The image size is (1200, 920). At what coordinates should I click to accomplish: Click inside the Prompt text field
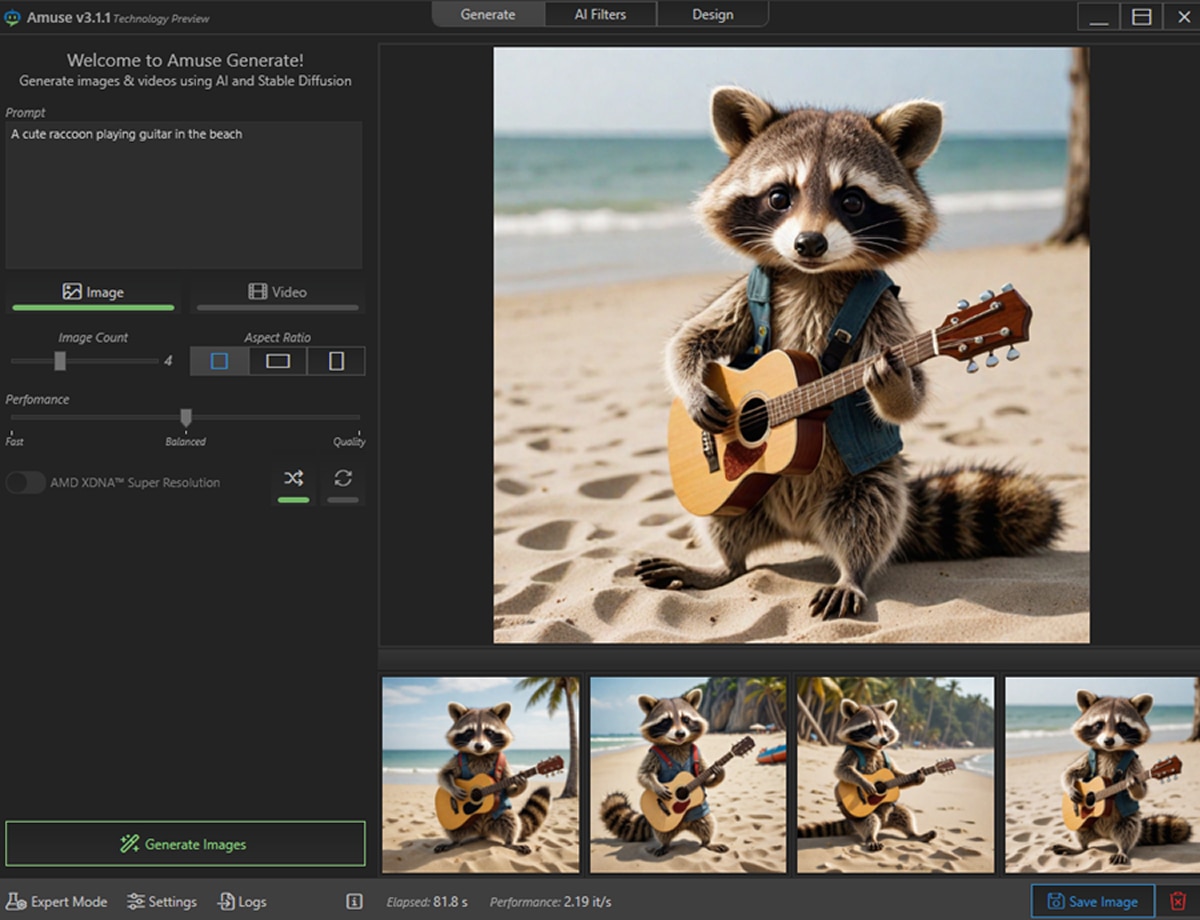click(184, 195)
